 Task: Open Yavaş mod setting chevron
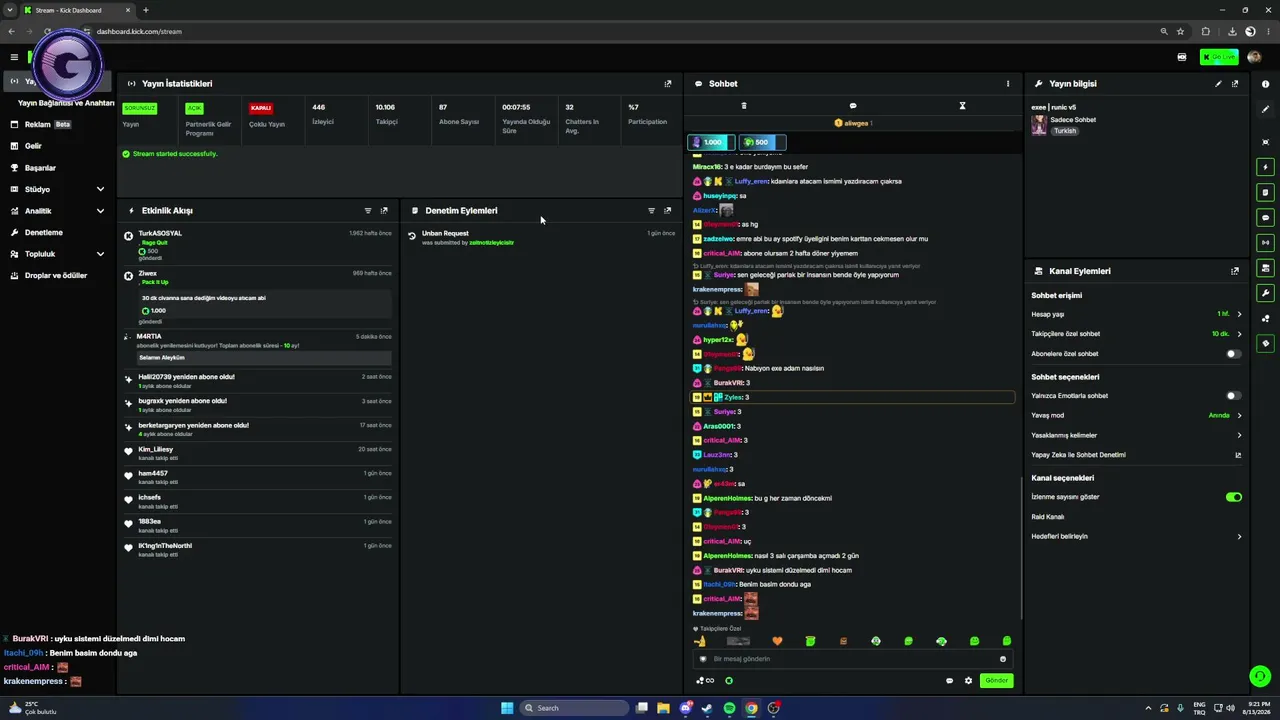click(x=1239, y=415)
